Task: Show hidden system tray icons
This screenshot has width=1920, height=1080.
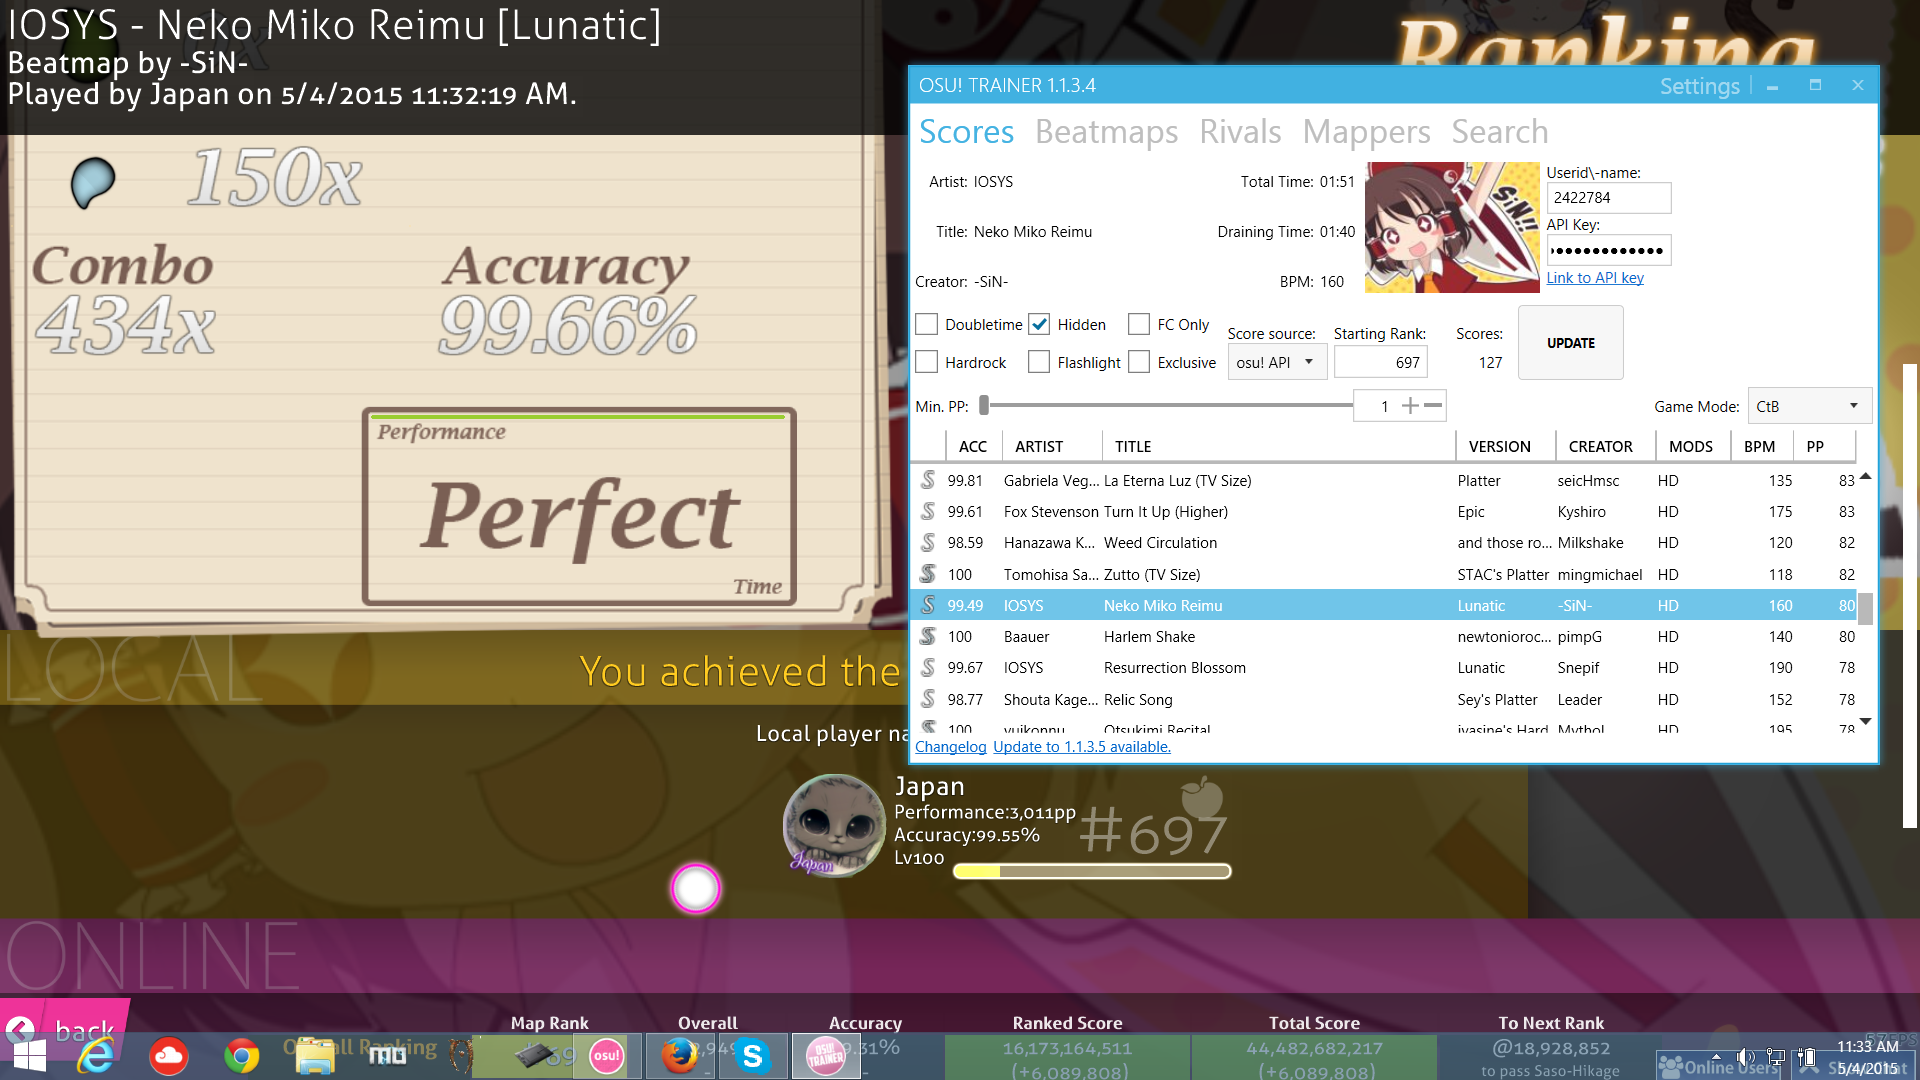Action: [1716, 1057]
